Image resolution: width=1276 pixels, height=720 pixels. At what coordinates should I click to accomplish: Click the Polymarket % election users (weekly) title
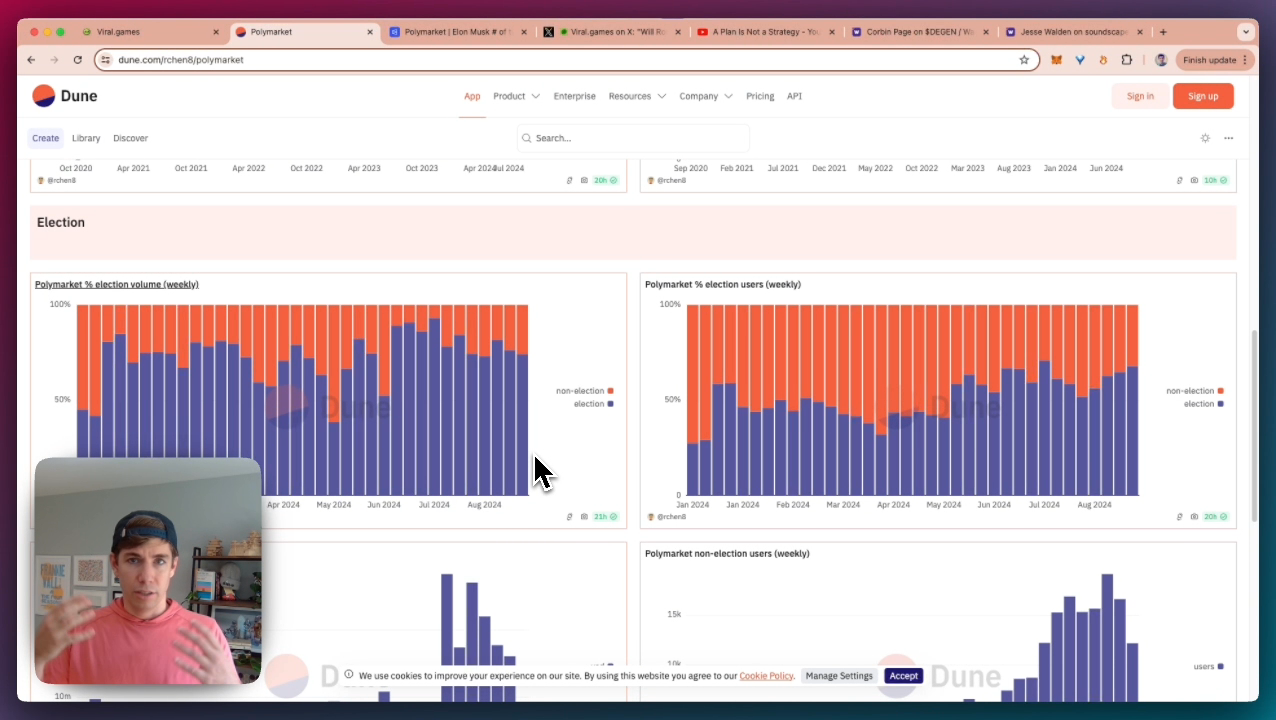click(723, 284)
